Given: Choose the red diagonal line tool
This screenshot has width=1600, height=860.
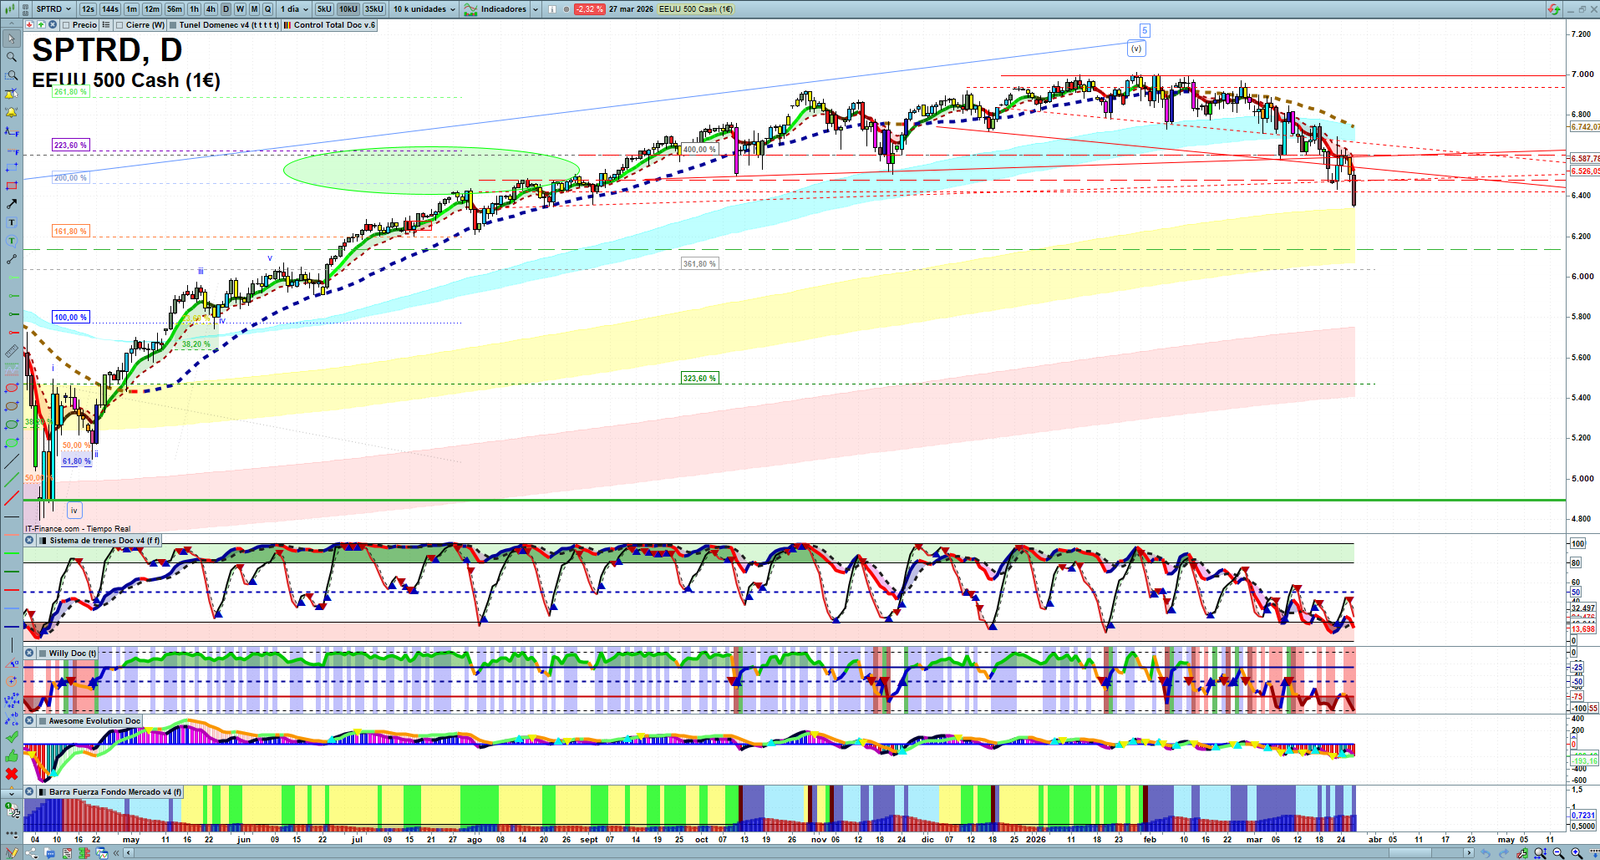Looking at the screenshot, I should (11, 498).
